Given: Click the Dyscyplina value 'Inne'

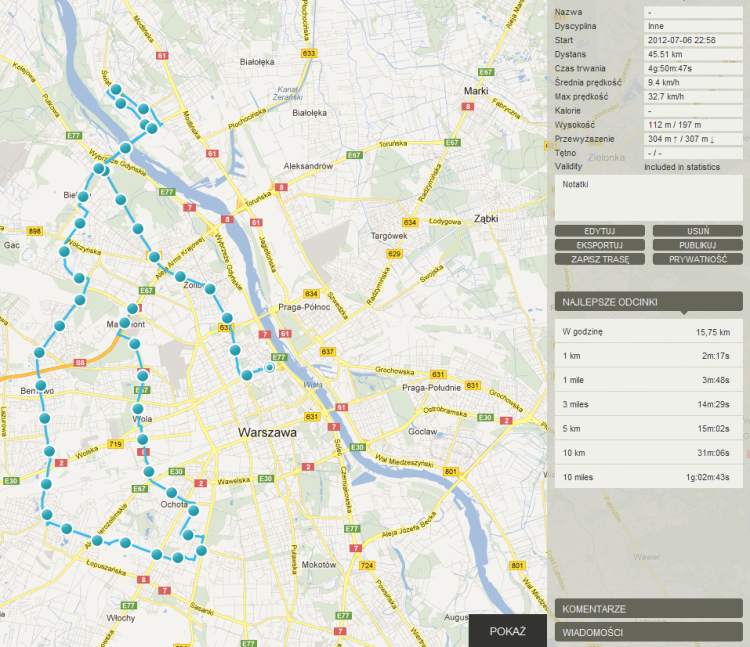Looking at the screenshot, I should [693, 26].
